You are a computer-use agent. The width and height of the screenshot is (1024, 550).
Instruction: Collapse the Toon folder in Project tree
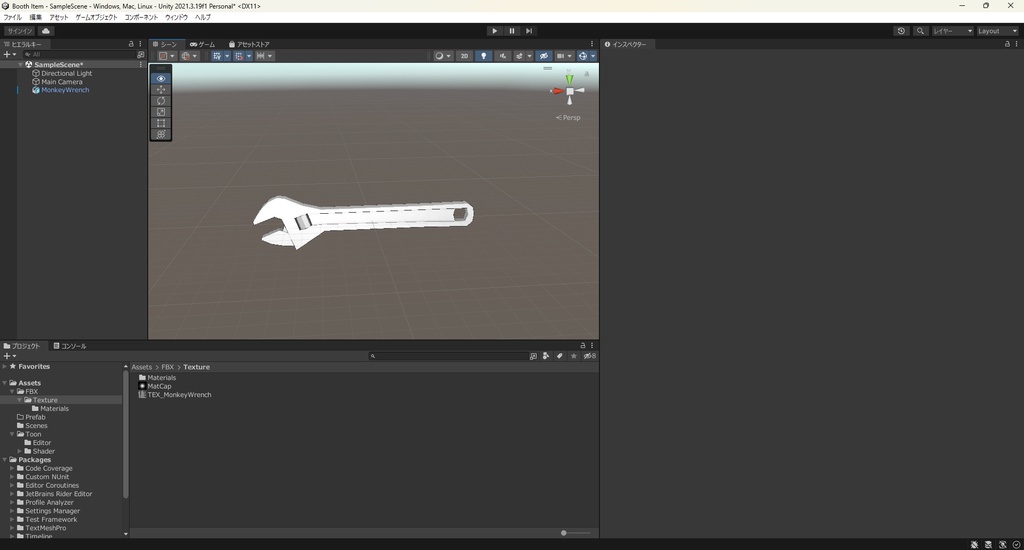click(x=12, y=434)
